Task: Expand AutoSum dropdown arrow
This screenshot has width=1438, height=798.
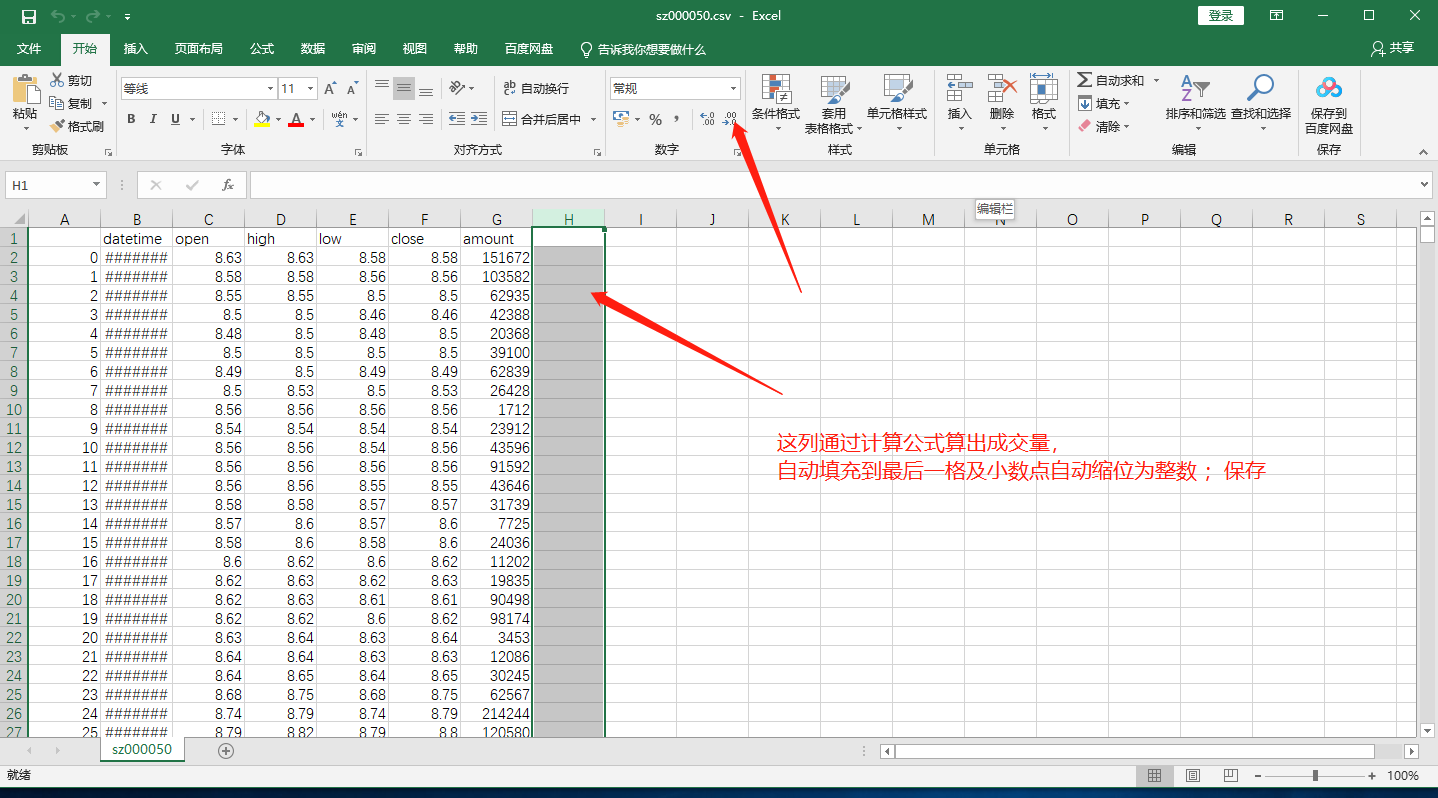Action: click(x=1156, y=80)
